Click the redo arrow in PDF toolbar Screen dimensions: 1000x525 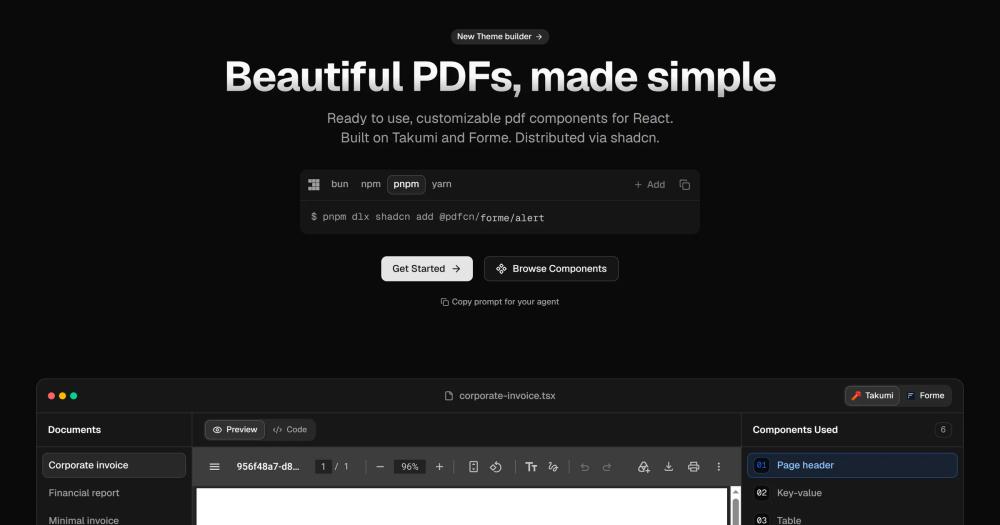click(x=607, y=467)
